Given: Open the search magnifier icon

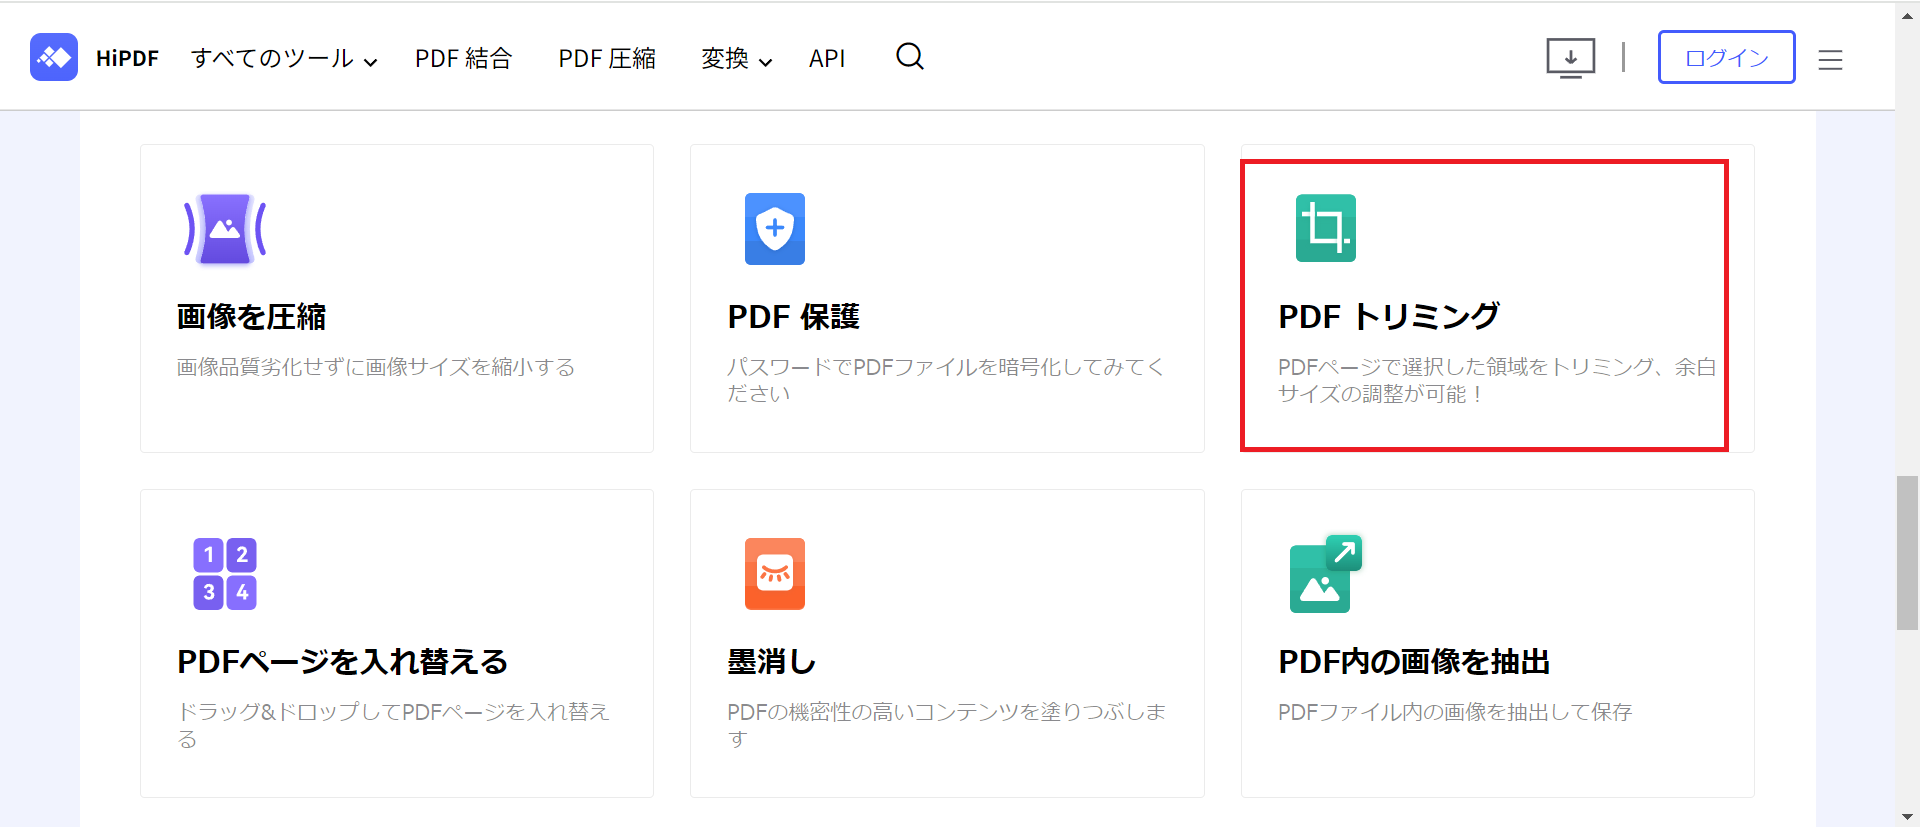Looking at the screenshot, I should (x=910, y=56).
